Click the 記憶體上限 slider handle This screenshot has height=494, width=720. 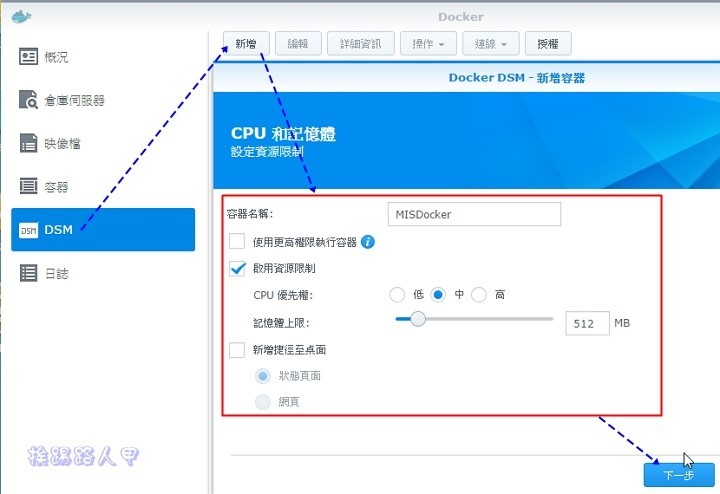[x=418, y=319]
